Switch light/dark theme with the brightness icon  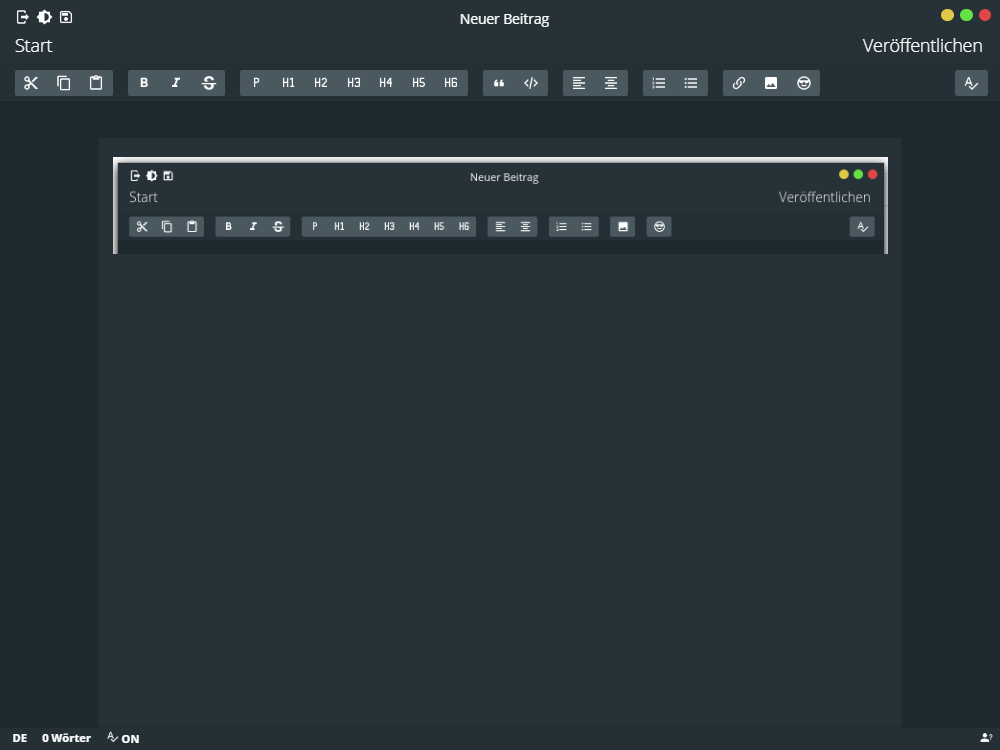coord(44,17)
